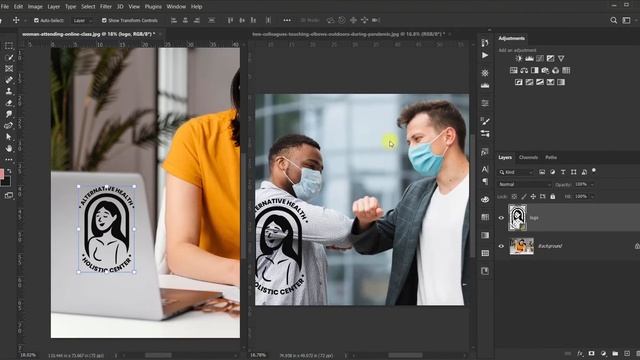Switch to the Channels tab
Image resolution: width=640 pixels, height=360 pixels.
pyautogui.click(x=528, y=158)
